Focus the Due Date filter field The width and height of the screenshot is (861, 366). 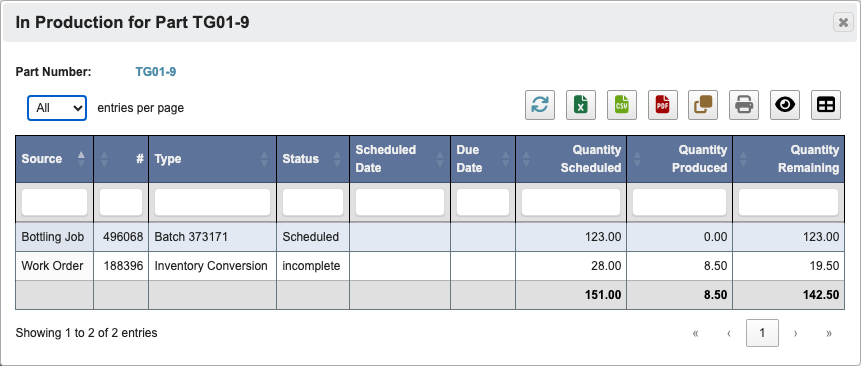click(x=483, y=202)
